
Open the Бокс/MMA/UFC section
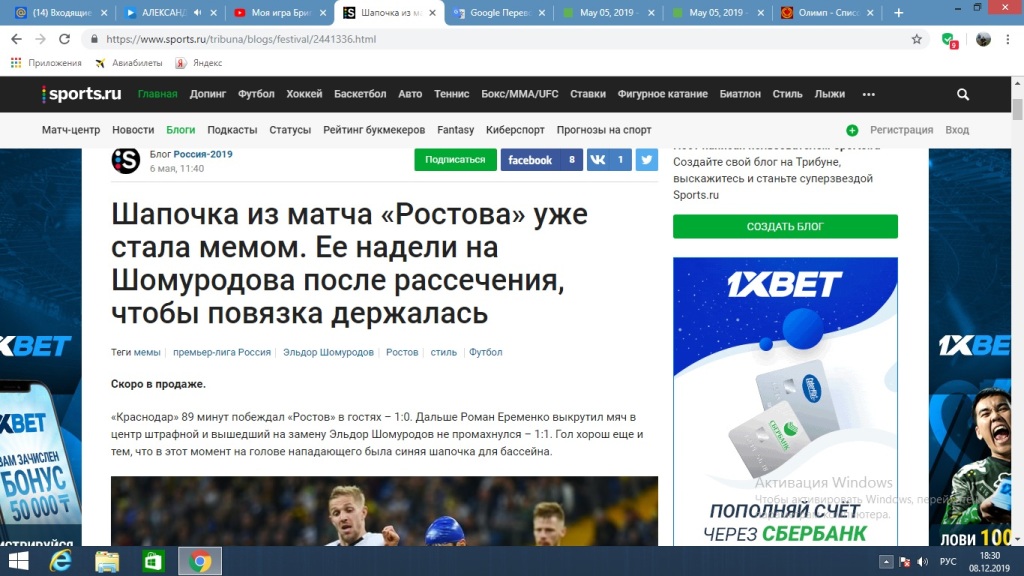click(x=520, y=94)
